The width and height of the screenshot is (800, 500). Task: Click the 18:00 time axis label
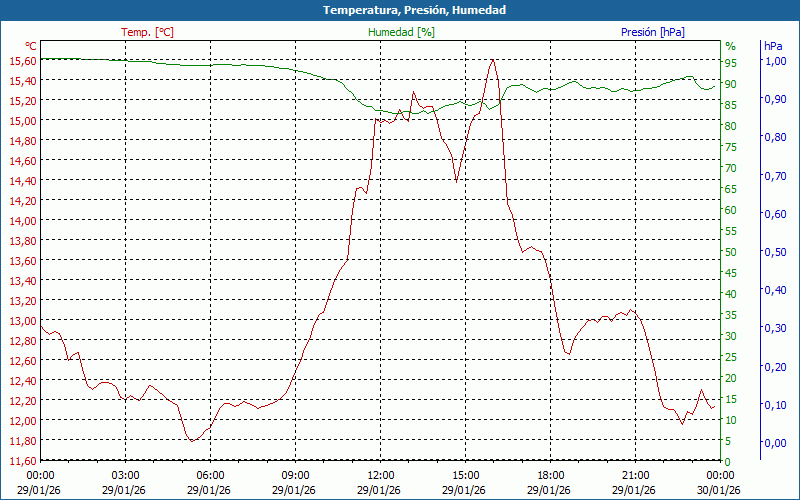coord(550,475)
